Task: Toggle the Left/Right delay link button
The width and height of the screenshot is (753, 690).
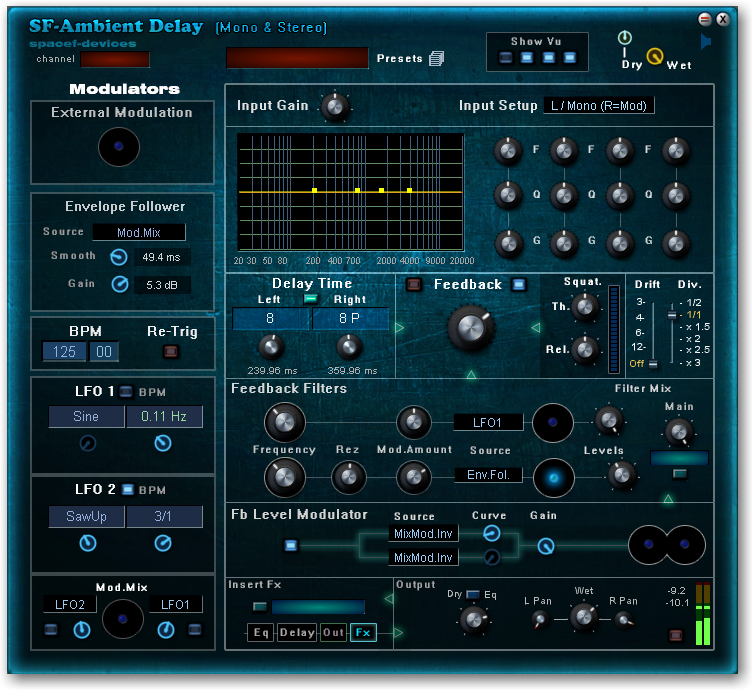Action: click(x=311, y=299)
